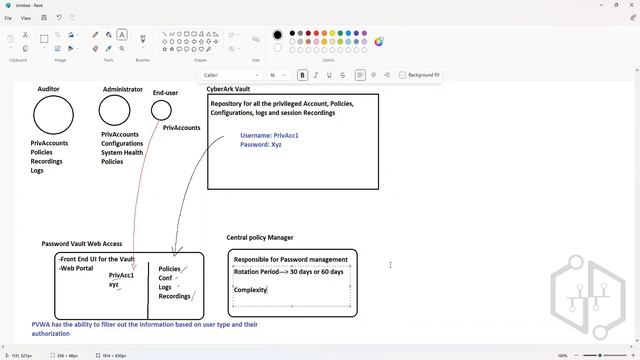Toggle Strikethrough text formatting
The image size is (640, 360).
click(x=343, y=75)
